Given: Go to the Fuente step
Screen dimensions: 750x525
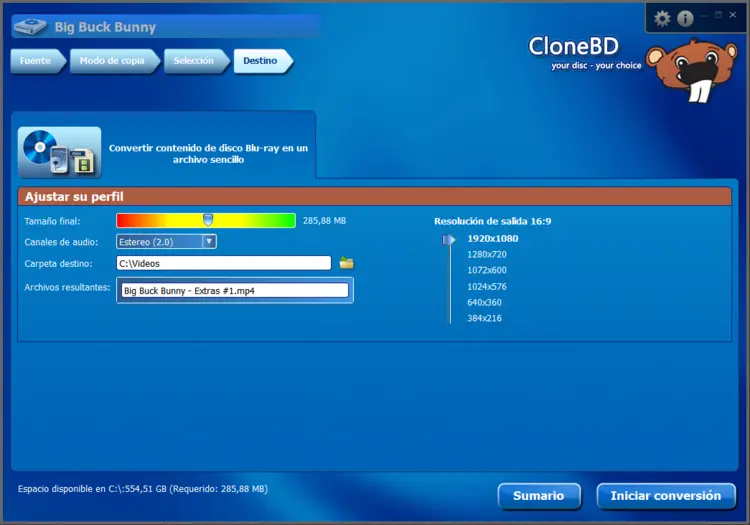Looking at the screenshot, I should pos(37,61).
